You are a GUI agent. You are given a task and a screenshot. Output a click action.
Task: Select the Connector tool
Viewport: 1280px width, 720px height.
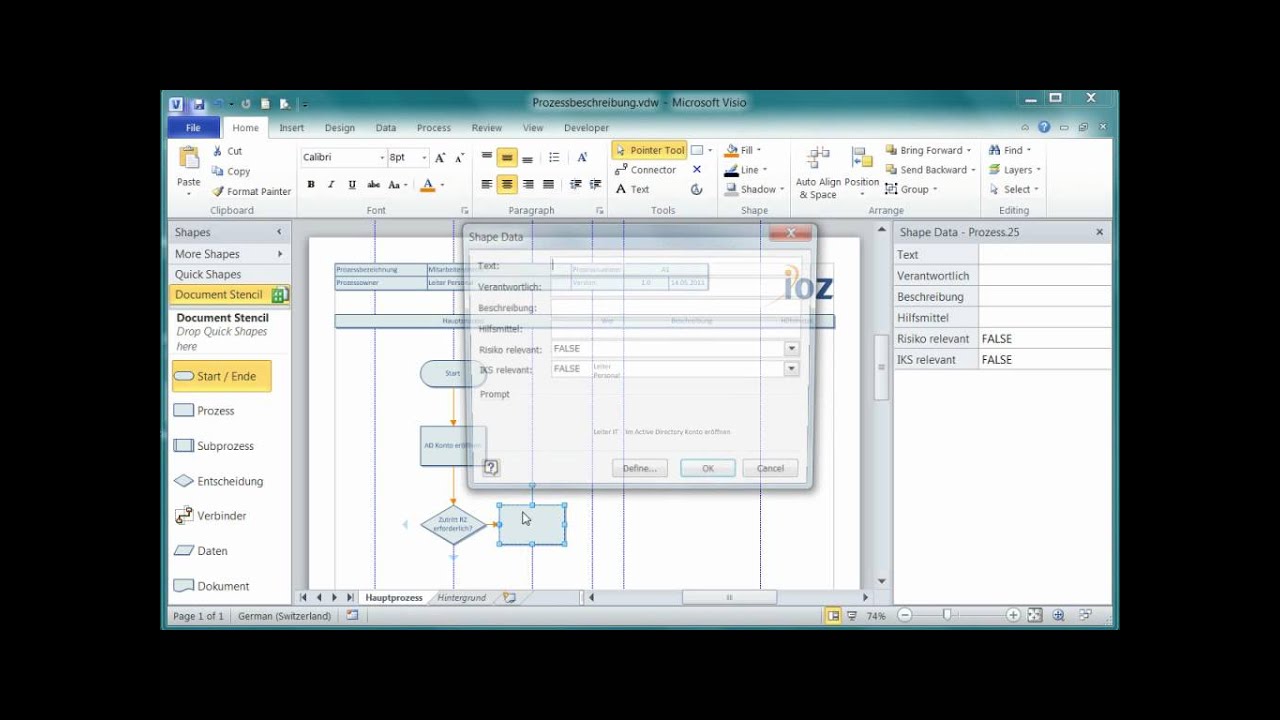click(646, 170)
